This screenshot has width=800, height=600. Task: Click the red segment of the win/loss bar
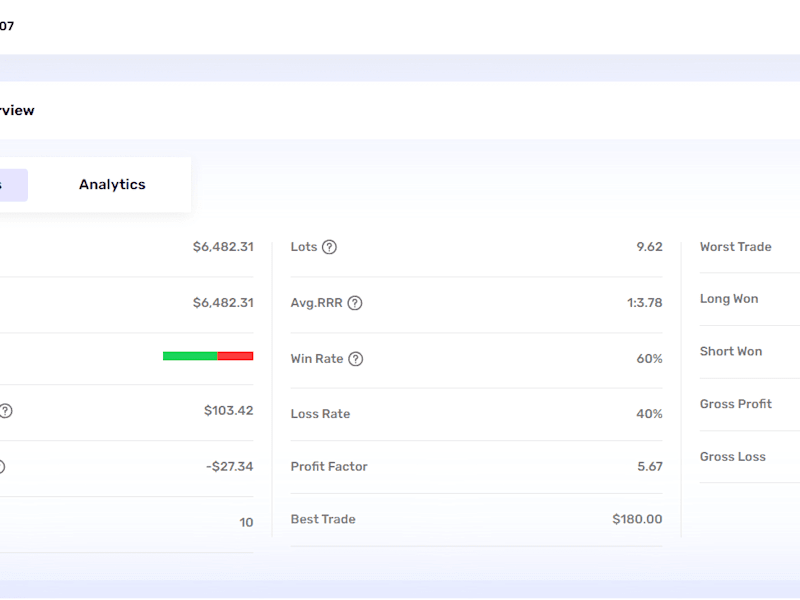click(x=235, y=356)
